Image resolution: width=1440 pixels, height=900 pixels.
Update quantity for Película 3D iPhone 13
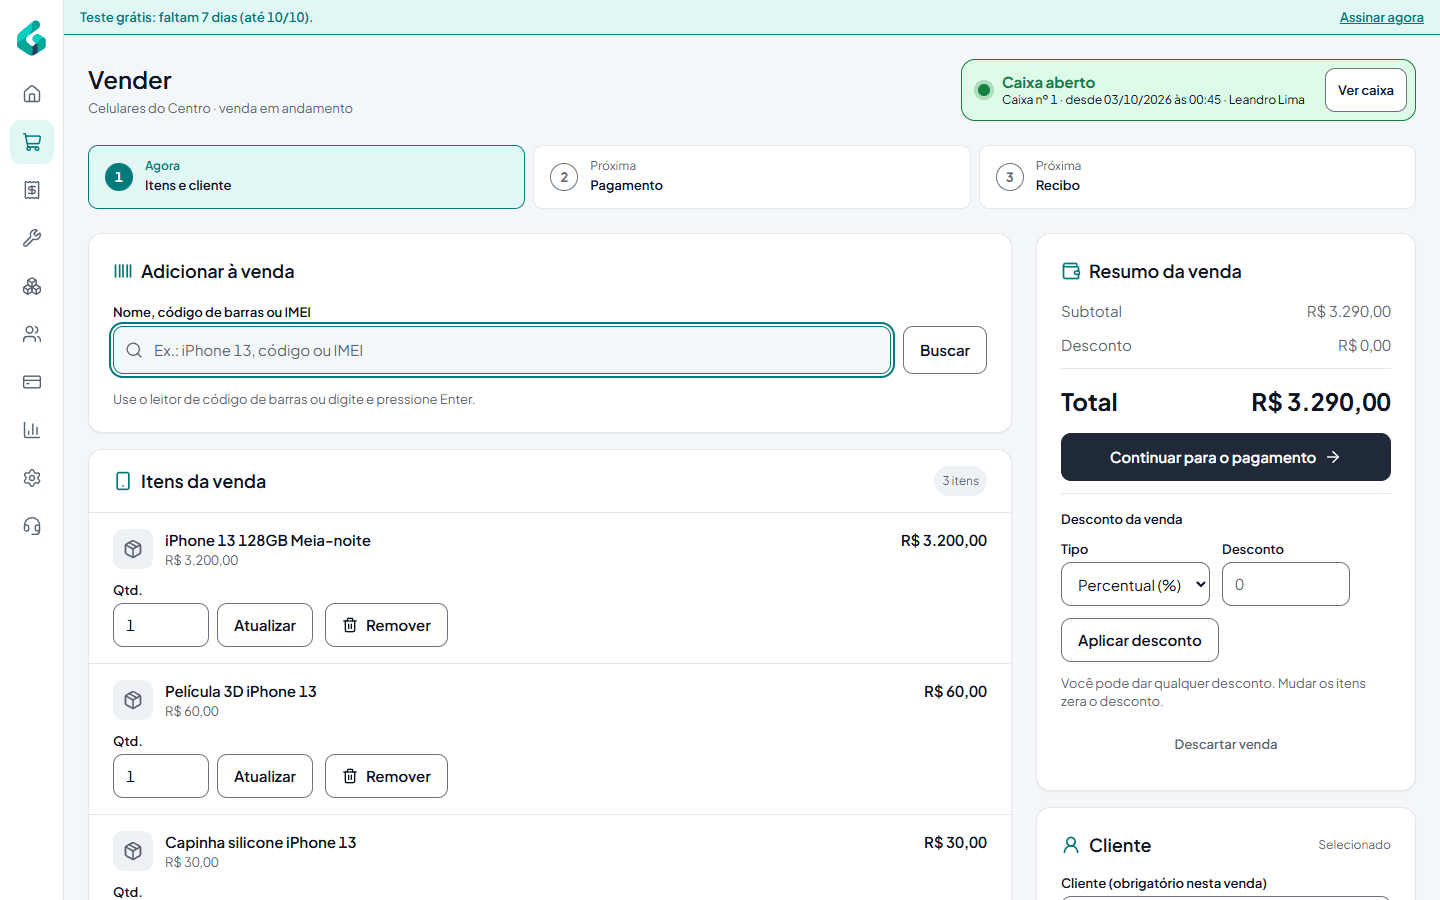265,776
